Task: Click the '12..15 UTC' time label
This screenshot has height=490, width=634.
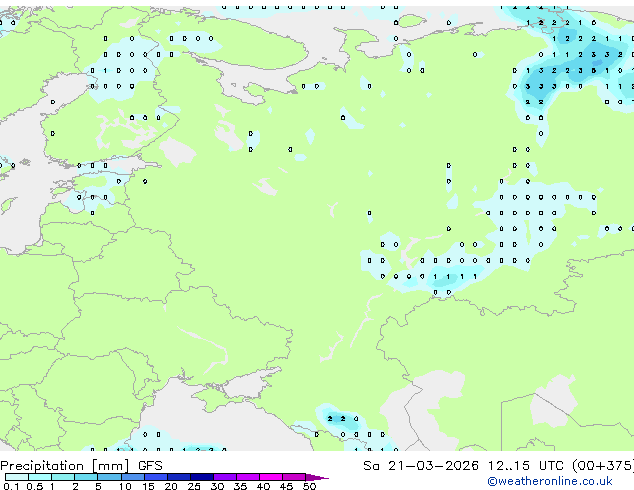Action: tap(525, 466)
